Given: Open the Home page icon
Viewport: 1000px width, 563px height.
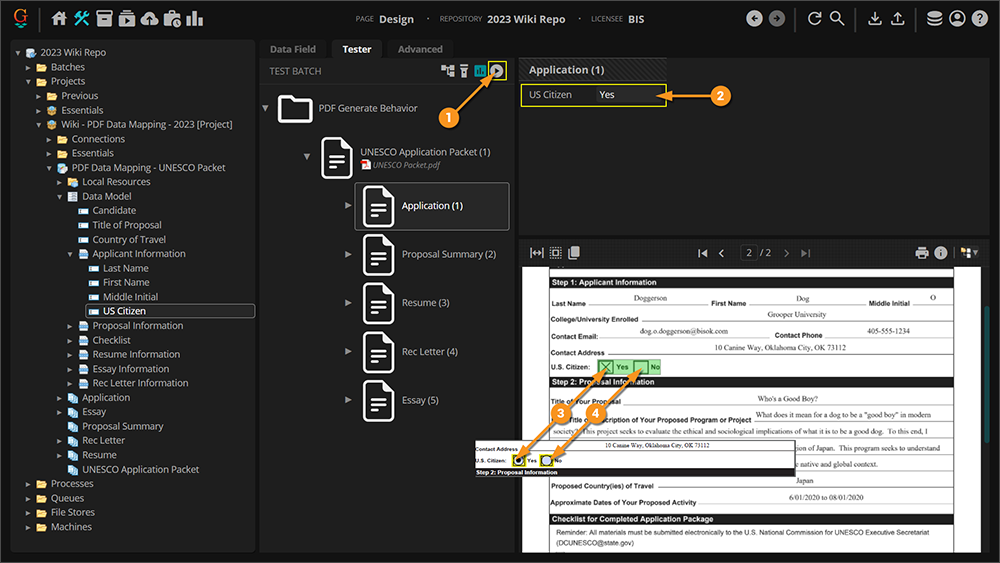Looking at the screenshot, I should click(59, 19).
